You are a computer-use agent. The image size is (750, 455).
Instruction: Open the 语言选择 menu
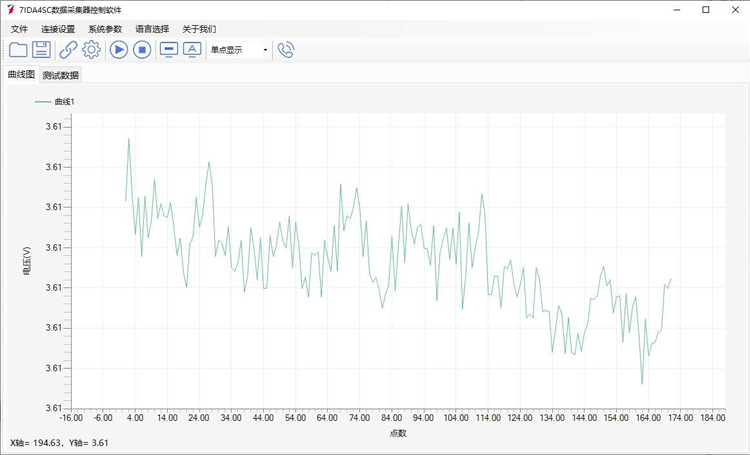coord(152,29)
